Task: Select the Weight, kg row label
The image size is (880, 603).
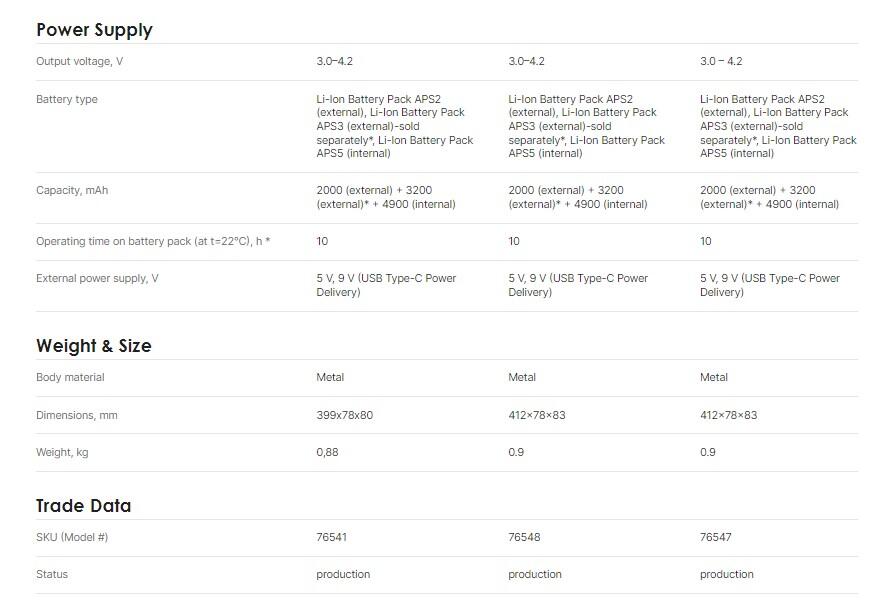Action: (62, 453)
